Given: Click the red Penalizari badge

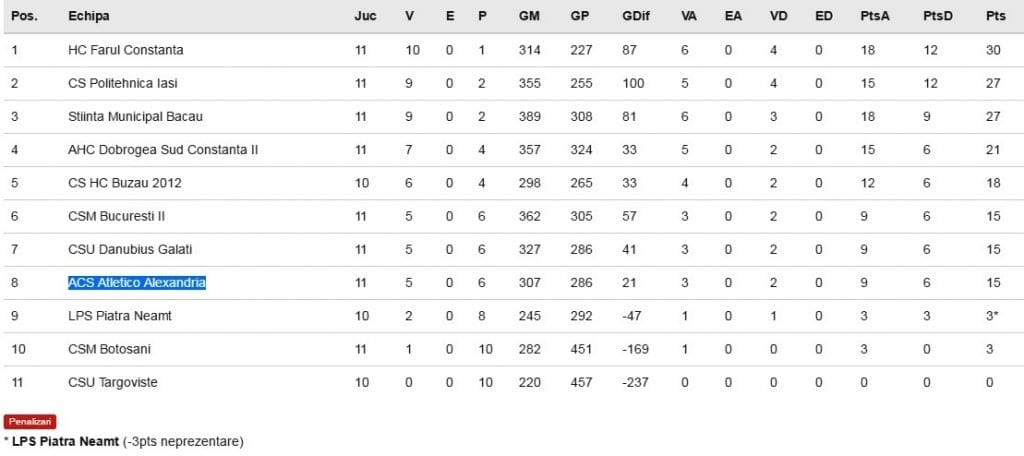Looking at the screenshot, I should tap(30, 422).
